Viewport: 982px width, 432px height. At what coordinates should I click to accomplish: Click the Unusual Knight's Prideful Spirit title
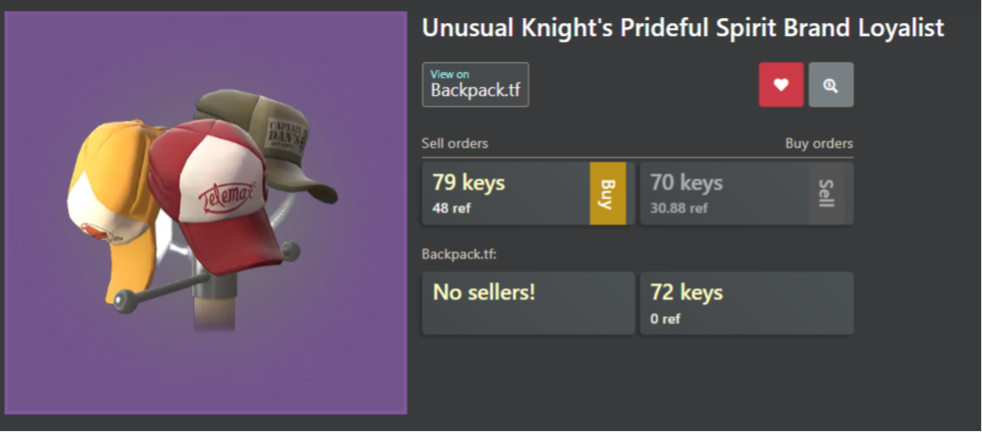click(x=682, y=28)
